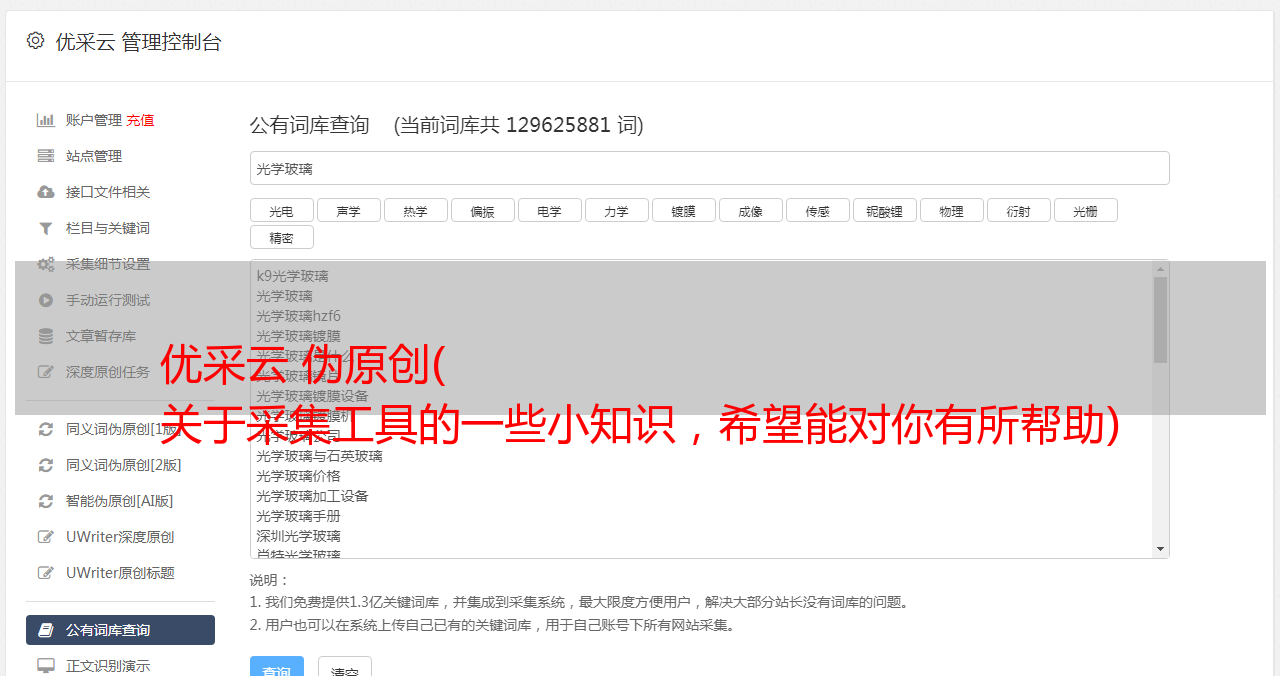The image size is (1280, 676).
Task: Select k9光学玻璃 in the results list
Action: coord(292,276)
